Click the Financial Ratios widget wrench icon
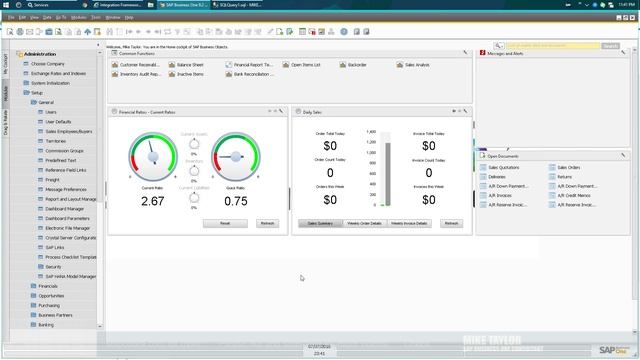The width and height of the screenshot is (640, 360). coord(281,111)
